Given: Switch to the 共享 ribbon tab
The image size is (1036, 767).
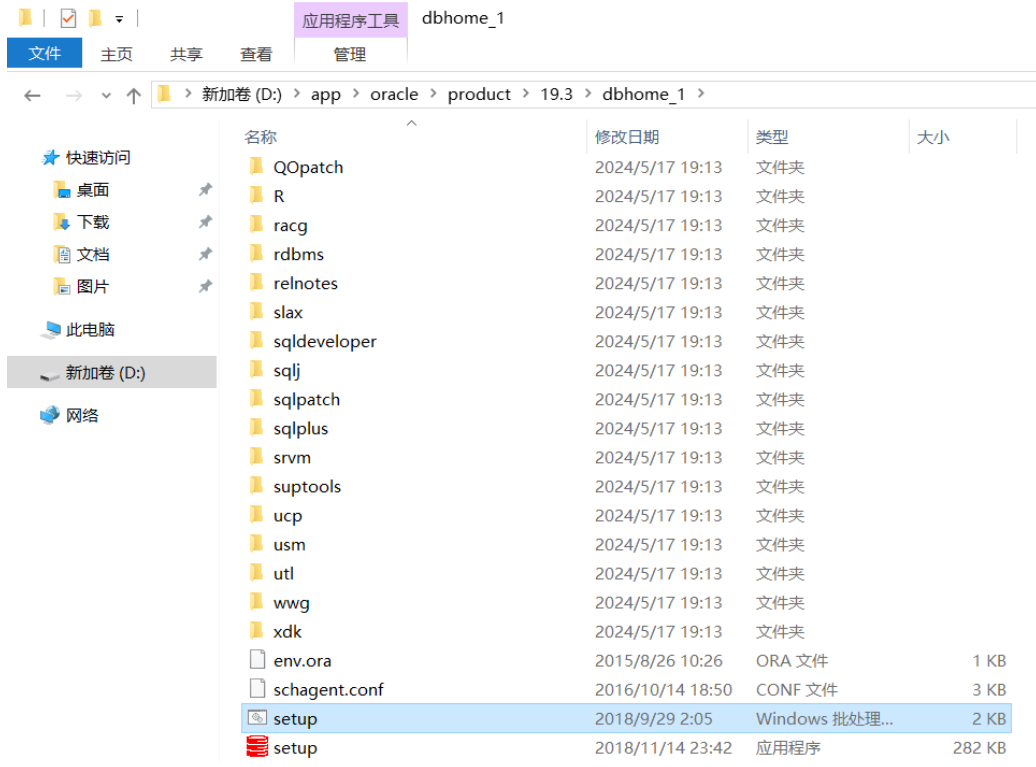Looking at the screenshot, I should (x=186, y=54).
